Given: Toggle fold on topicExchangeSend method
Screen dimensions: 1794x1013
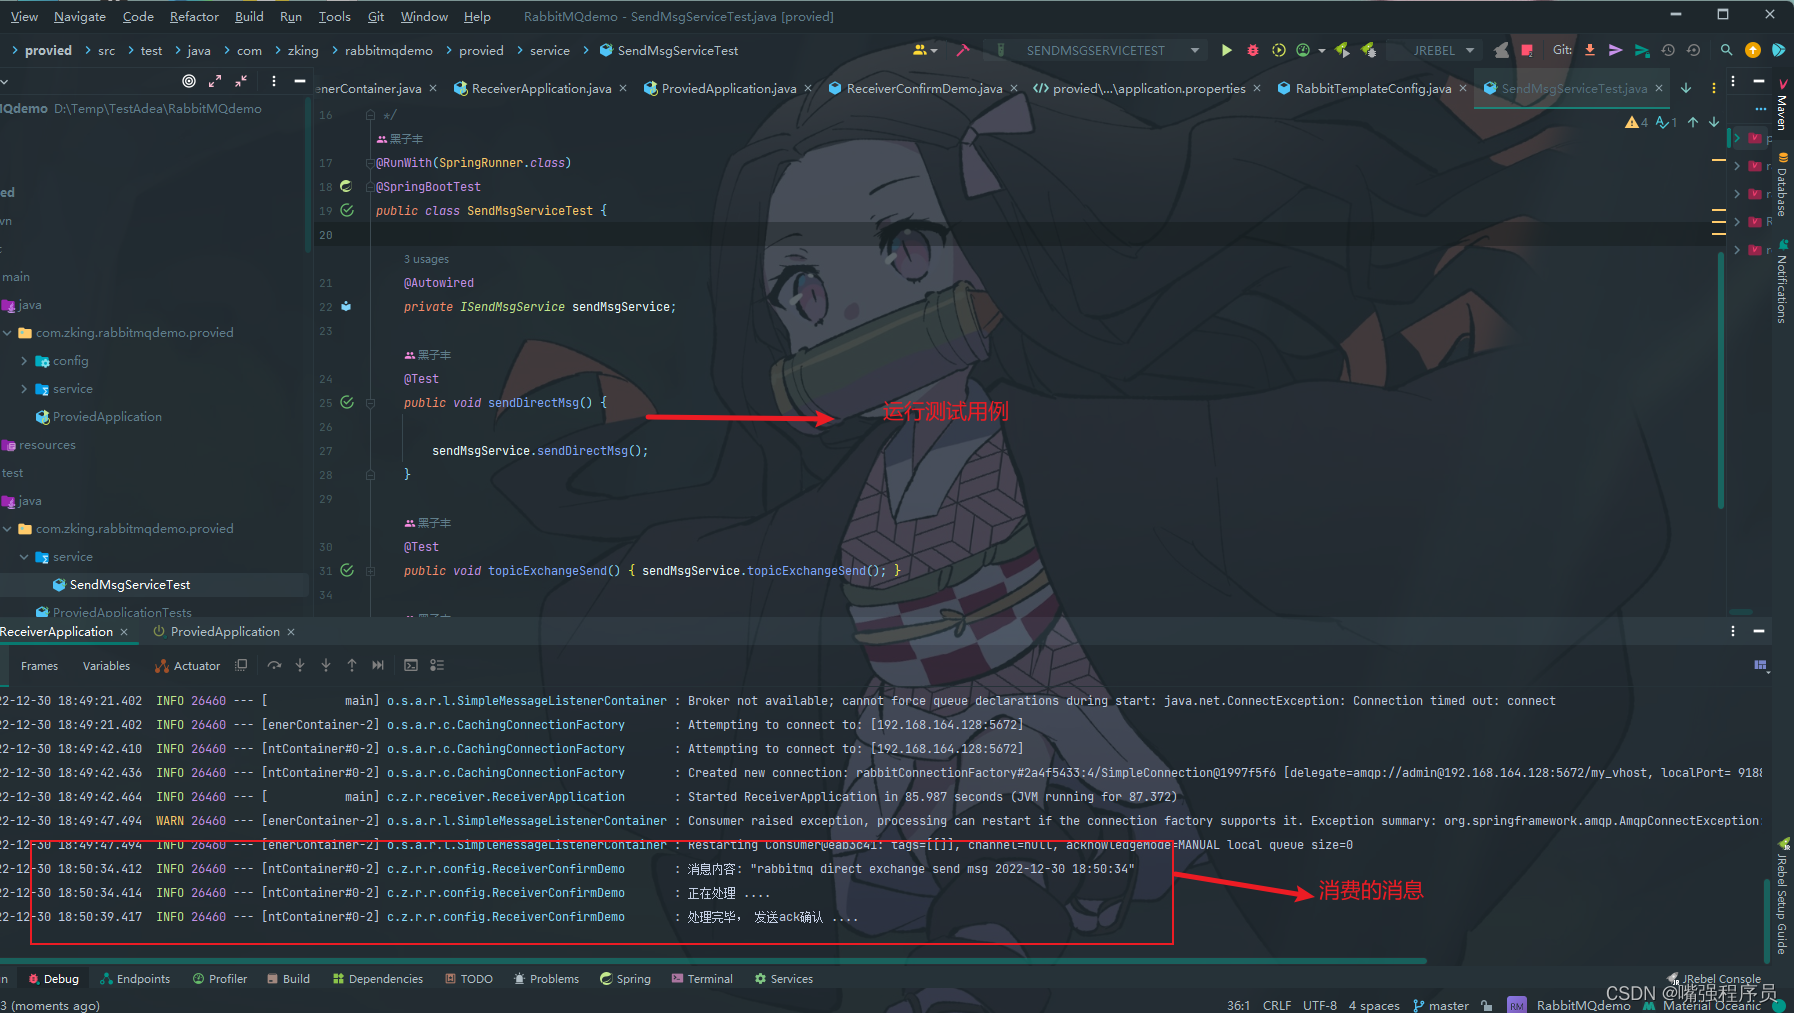Looking at the screenshot, I should pos(370,570).
